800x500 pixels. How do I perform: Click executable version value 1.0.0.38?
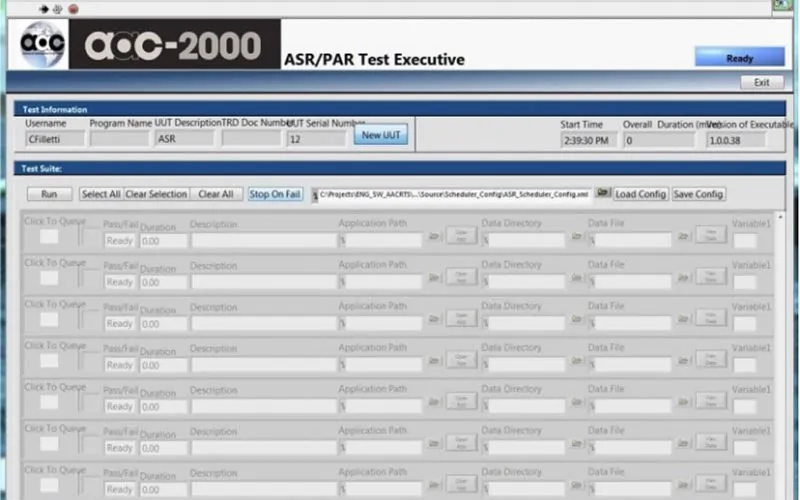(736, 140)
